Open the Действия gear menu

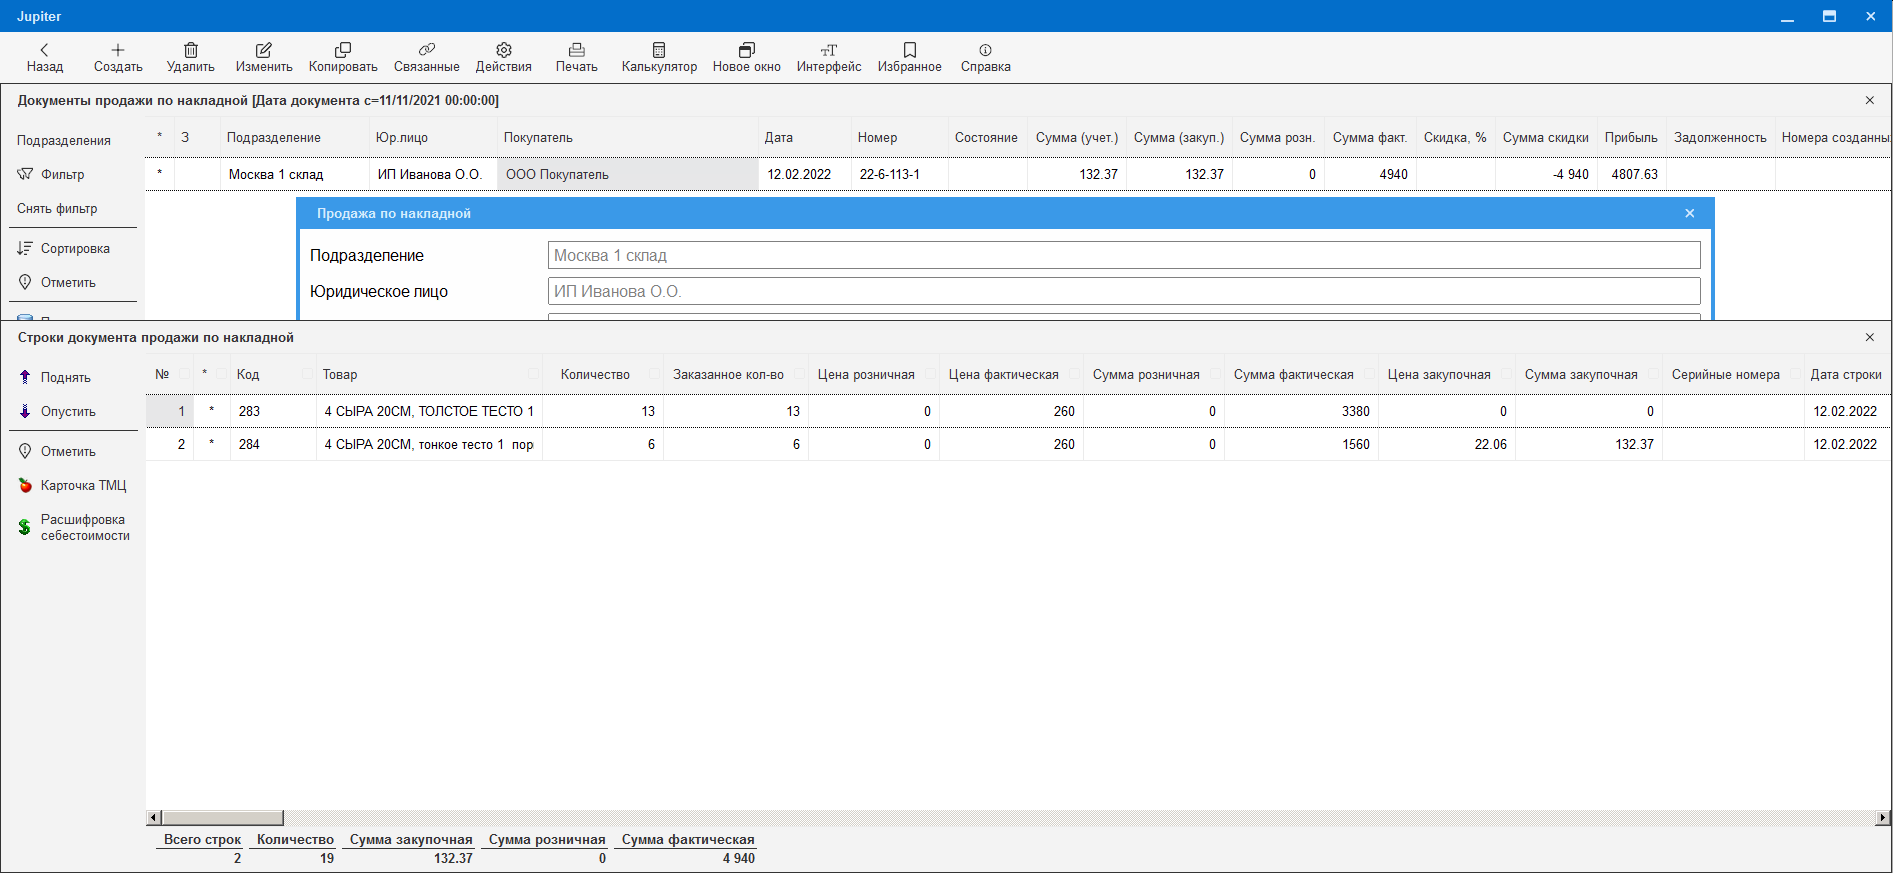click(504, 58)
